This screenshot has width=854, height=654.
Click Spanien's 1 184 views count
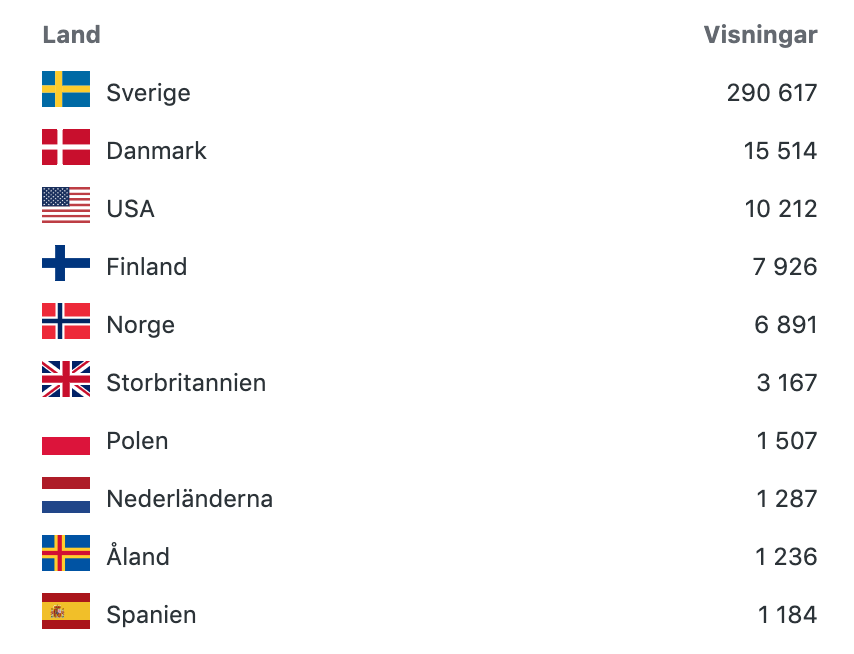(787, 615)
